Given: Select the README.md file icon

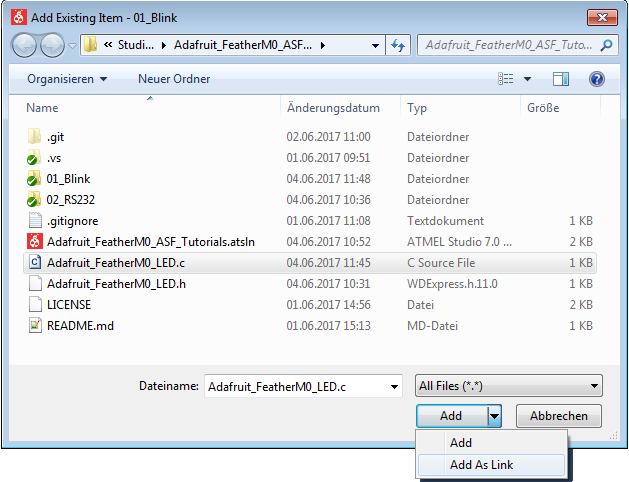Looking at the screenshot, I should click(x=35, y=325).
